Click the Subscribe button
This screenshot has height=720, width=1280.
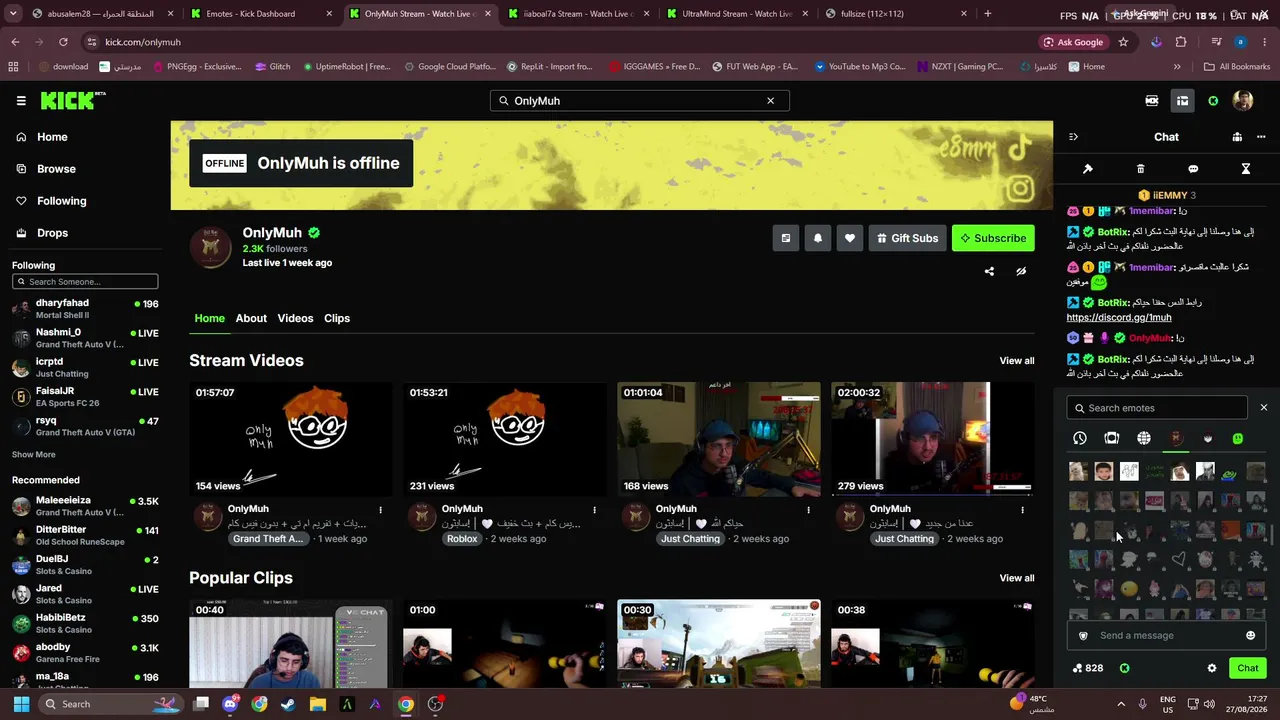993,238
